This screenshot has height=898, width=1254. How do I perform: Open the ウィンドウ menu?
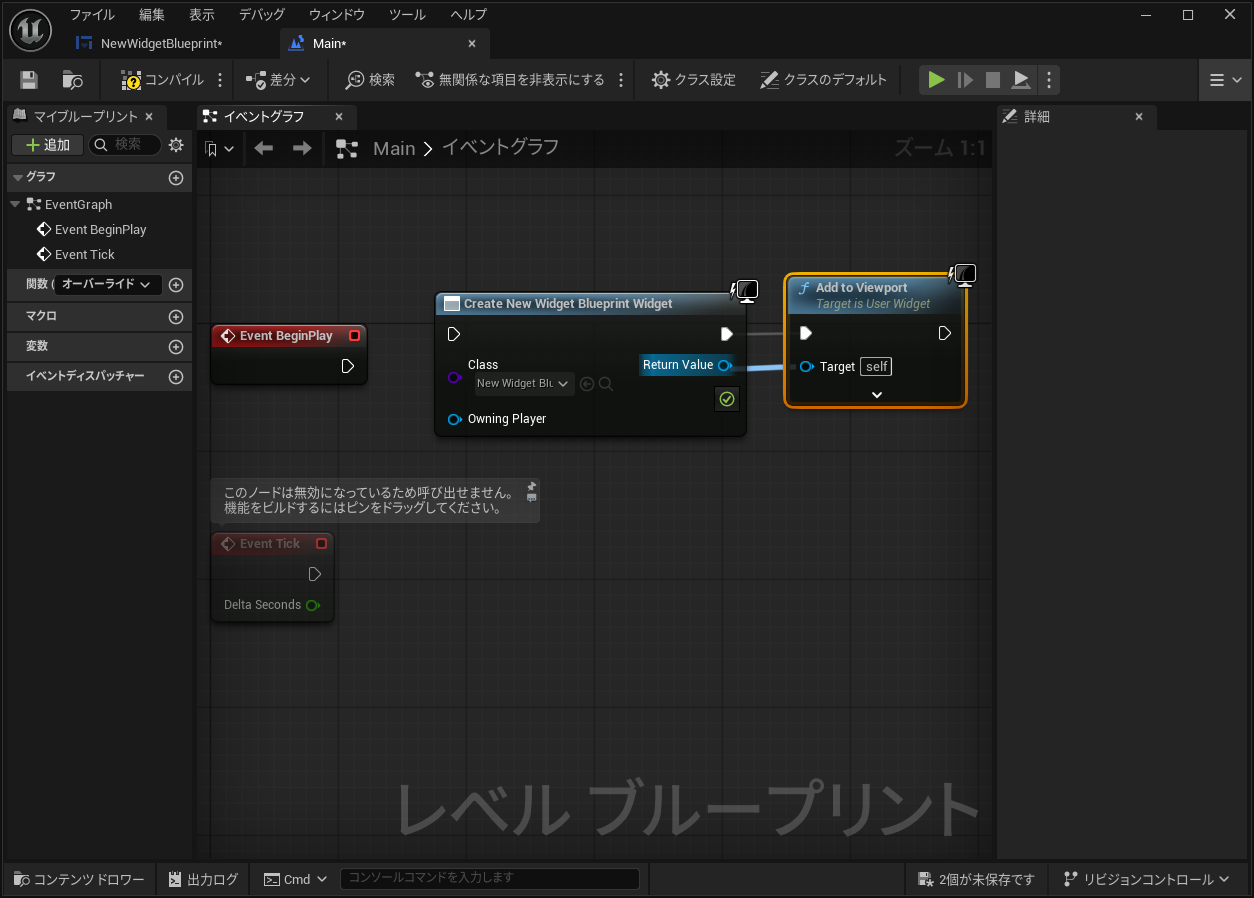337,15
